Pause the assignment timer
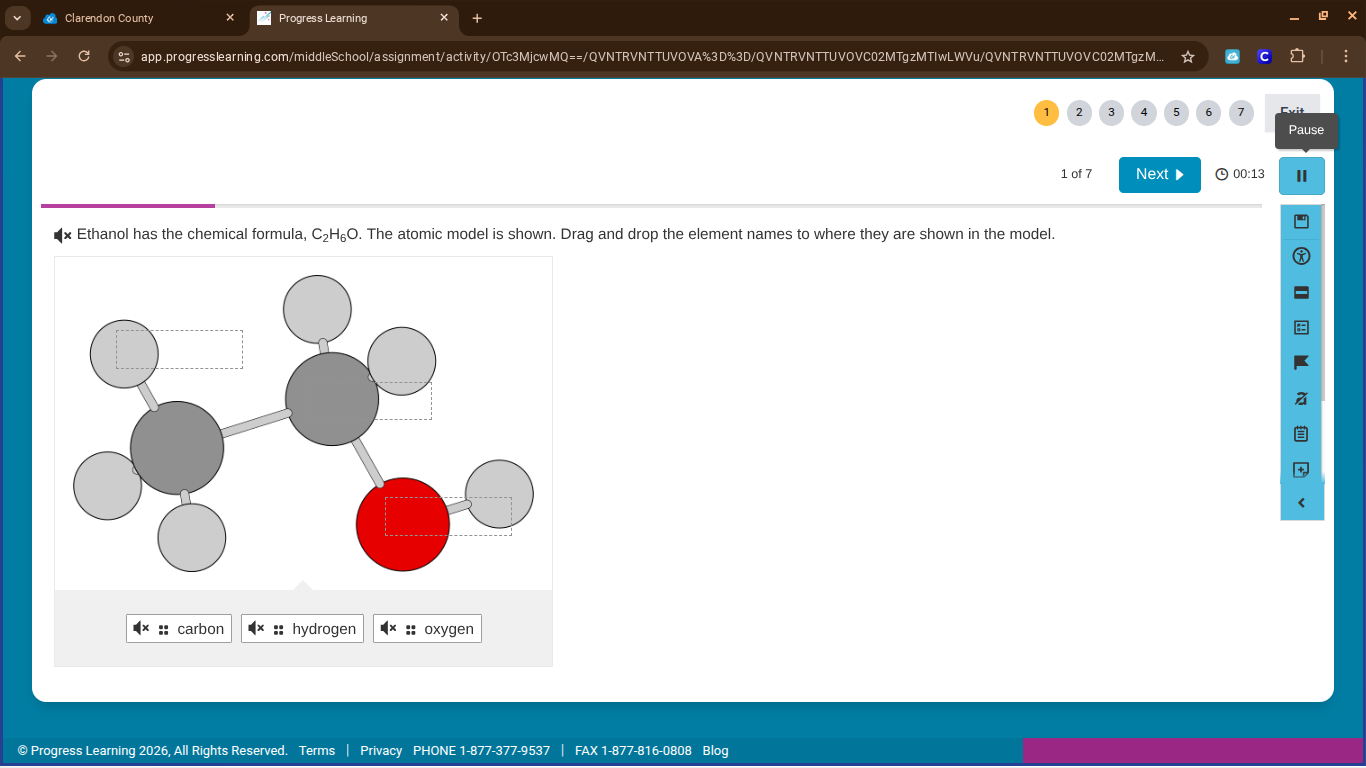 pos(1301,175)
